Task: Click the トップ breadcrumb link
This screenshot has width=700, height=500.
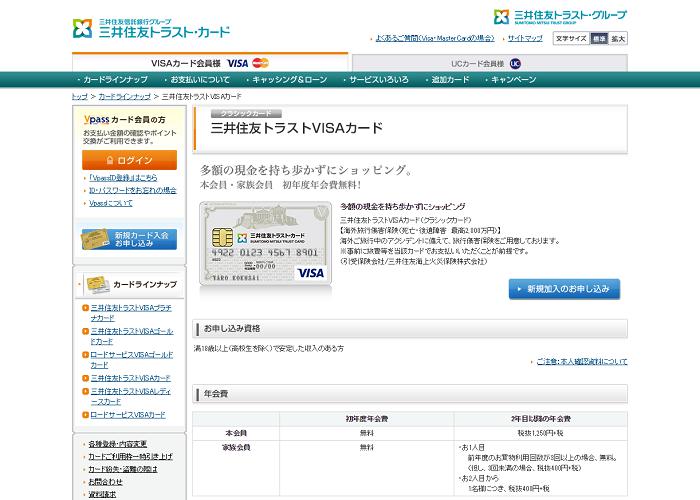Action: tap(79, 96)
